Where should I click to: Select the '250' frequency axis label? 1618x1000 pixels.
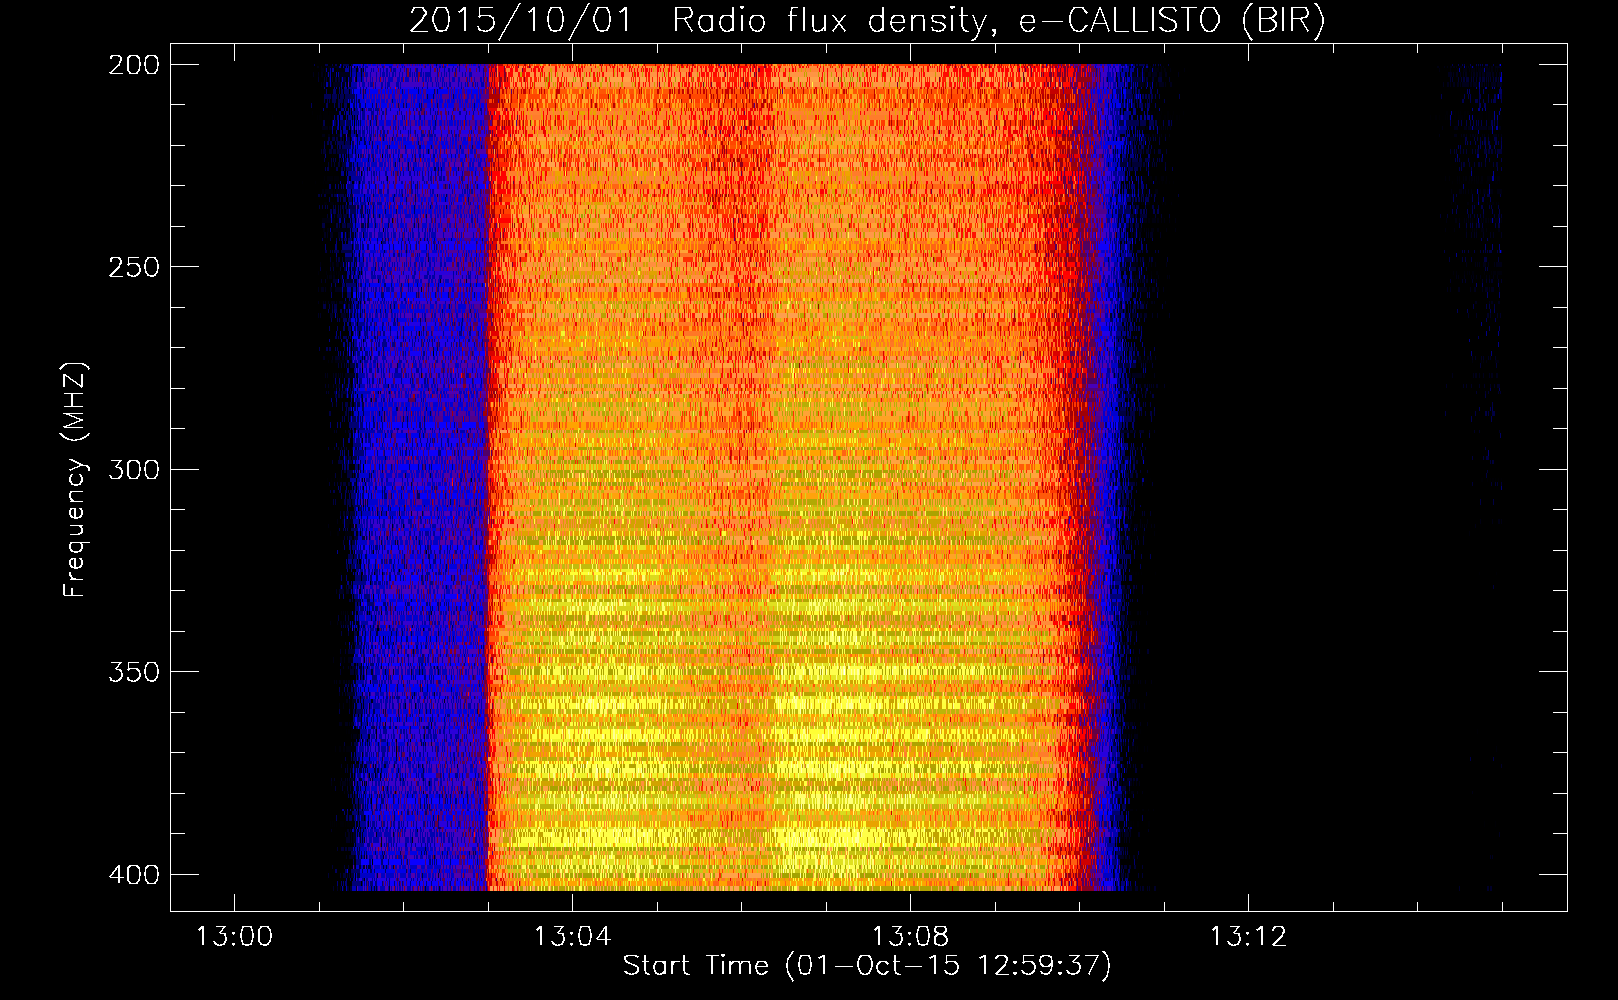coord(133,267)
